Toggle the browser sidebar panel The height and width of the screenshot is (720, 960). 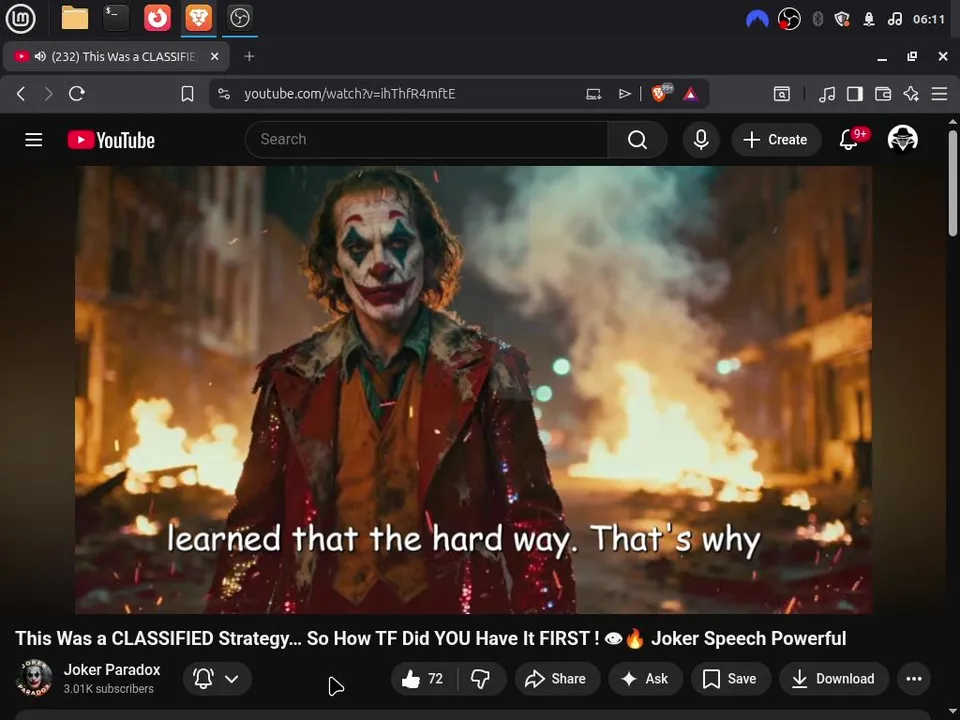pos(855,94)
